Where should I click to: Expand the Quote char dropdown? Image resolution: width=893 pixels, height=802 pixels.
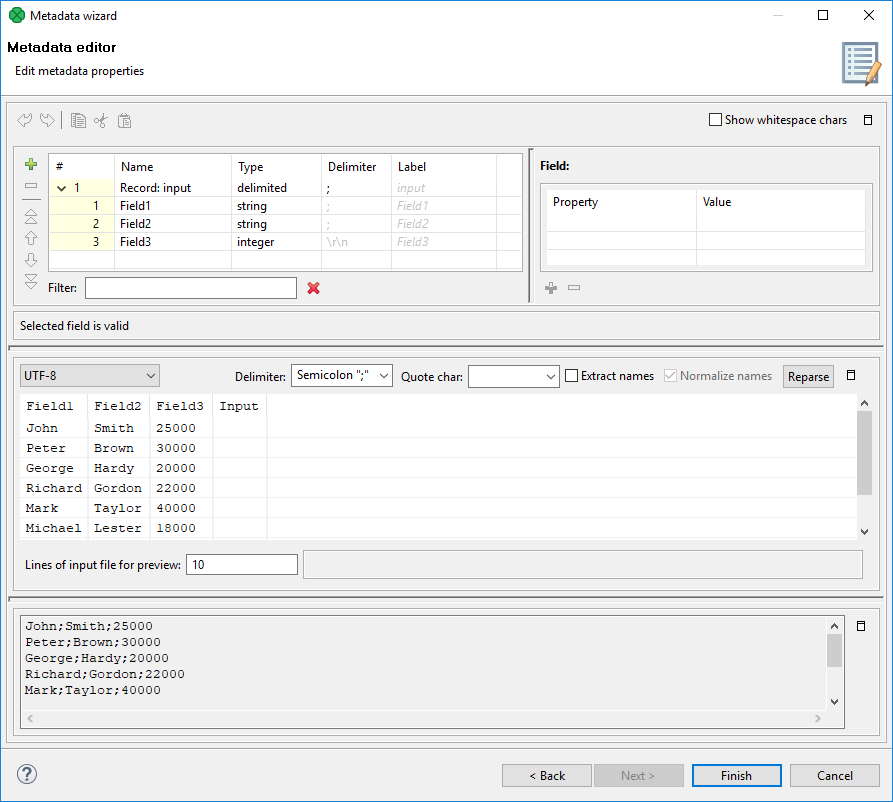pos(513,376)
